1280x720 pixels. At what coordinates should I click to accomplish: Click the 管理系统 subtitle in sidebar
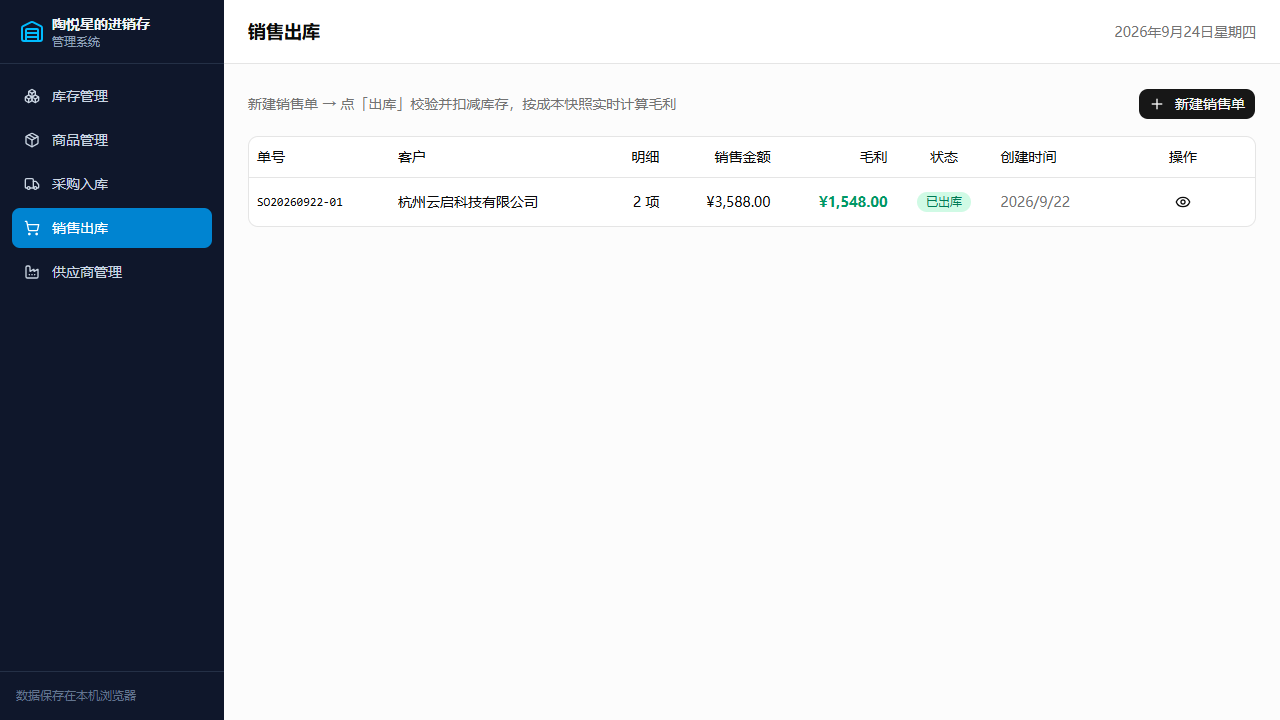coord(76,42)
